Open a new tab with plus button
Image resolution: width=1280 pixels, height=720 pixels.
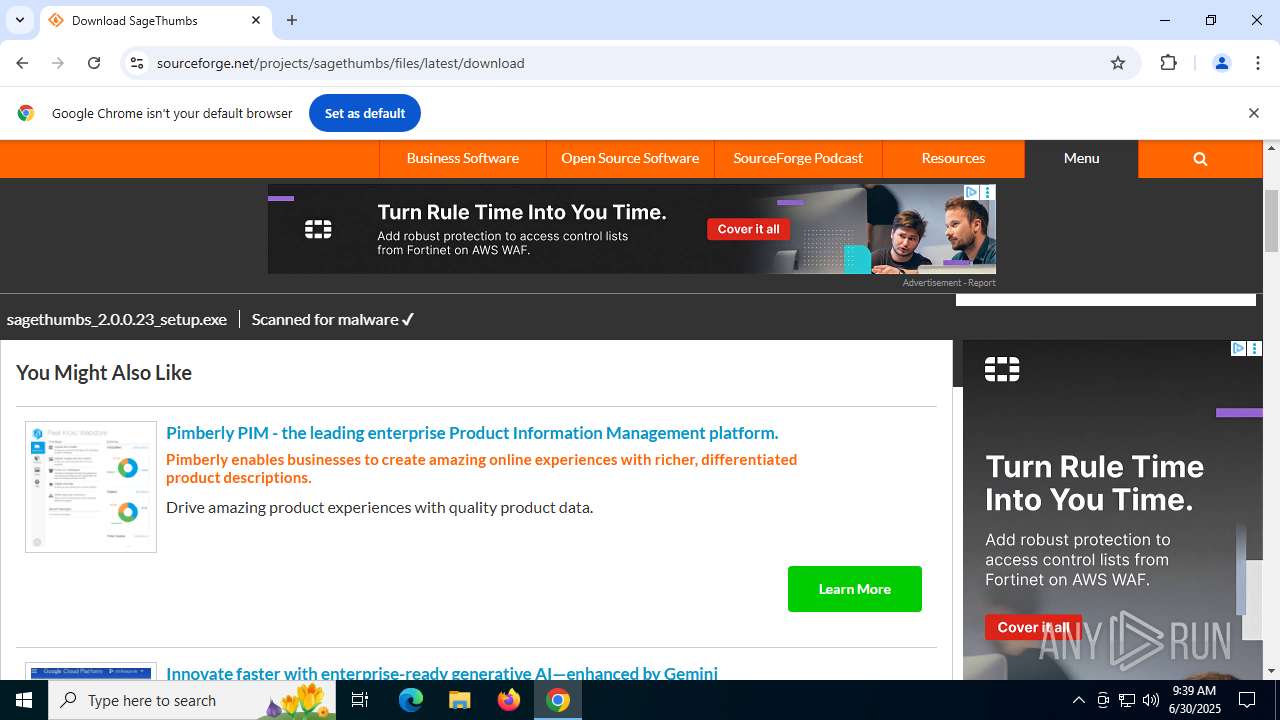pos(292,20)
